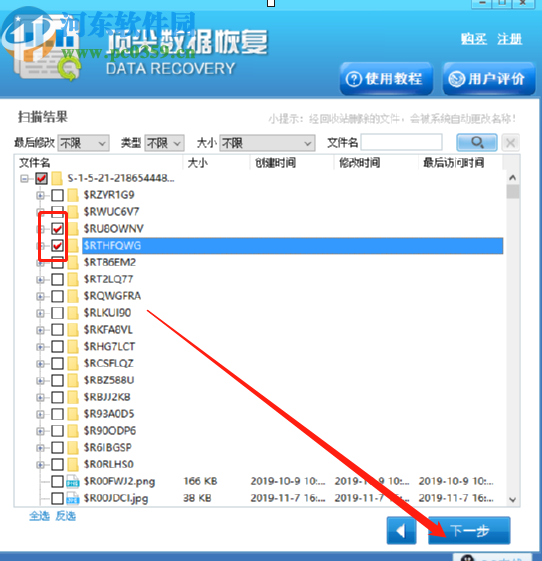Check the $RT2LQ77 folder checkbox
Viewport: 542px width, 561px height.
(x=57, y=279)
